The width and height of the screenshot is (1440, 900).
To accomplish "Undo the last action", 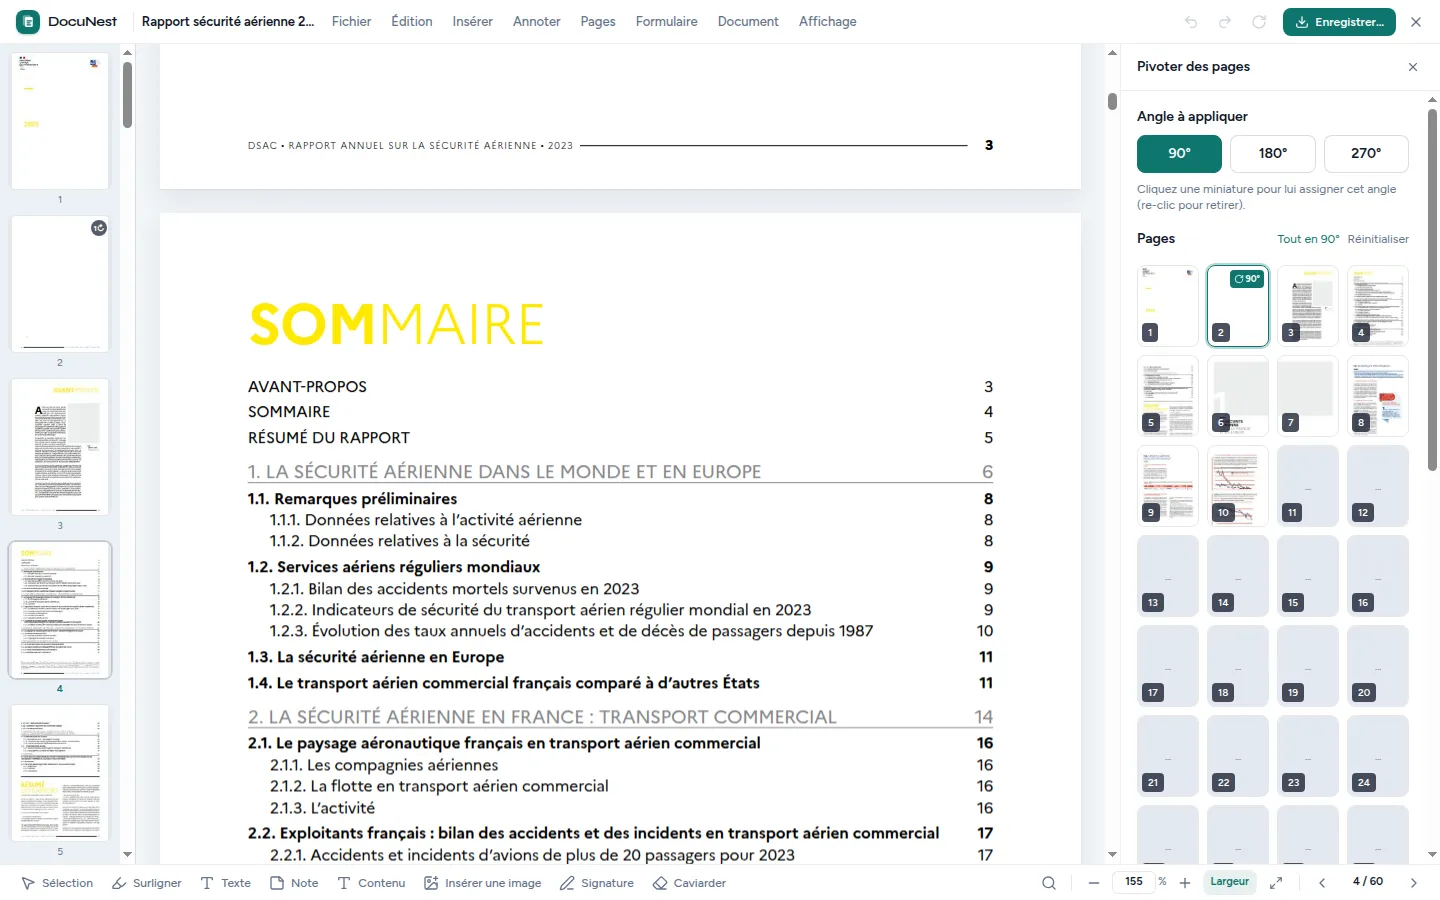I will click(x=1191, y=22).
